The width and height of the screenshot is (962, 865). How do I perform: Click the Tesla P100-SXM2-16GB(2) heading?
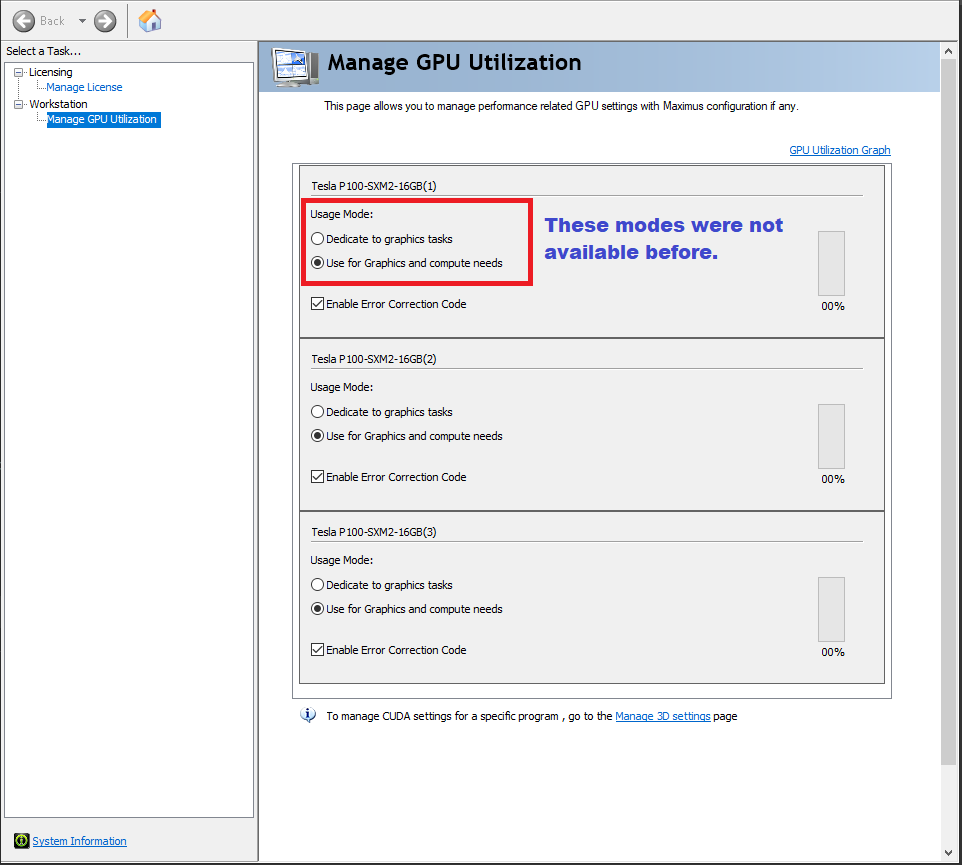[x=374, y=359]
